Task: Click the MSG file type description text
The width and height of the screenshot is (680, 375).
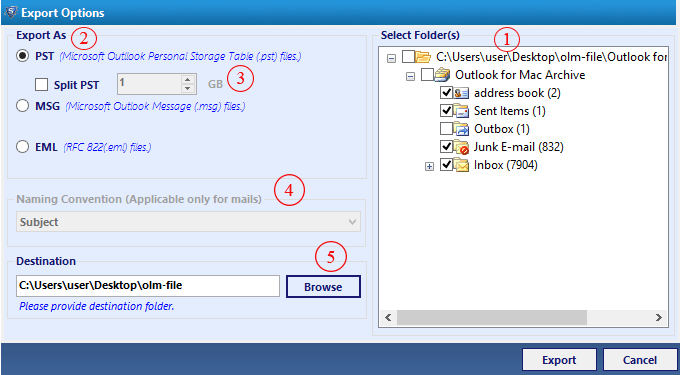Action: pos(155,106)
